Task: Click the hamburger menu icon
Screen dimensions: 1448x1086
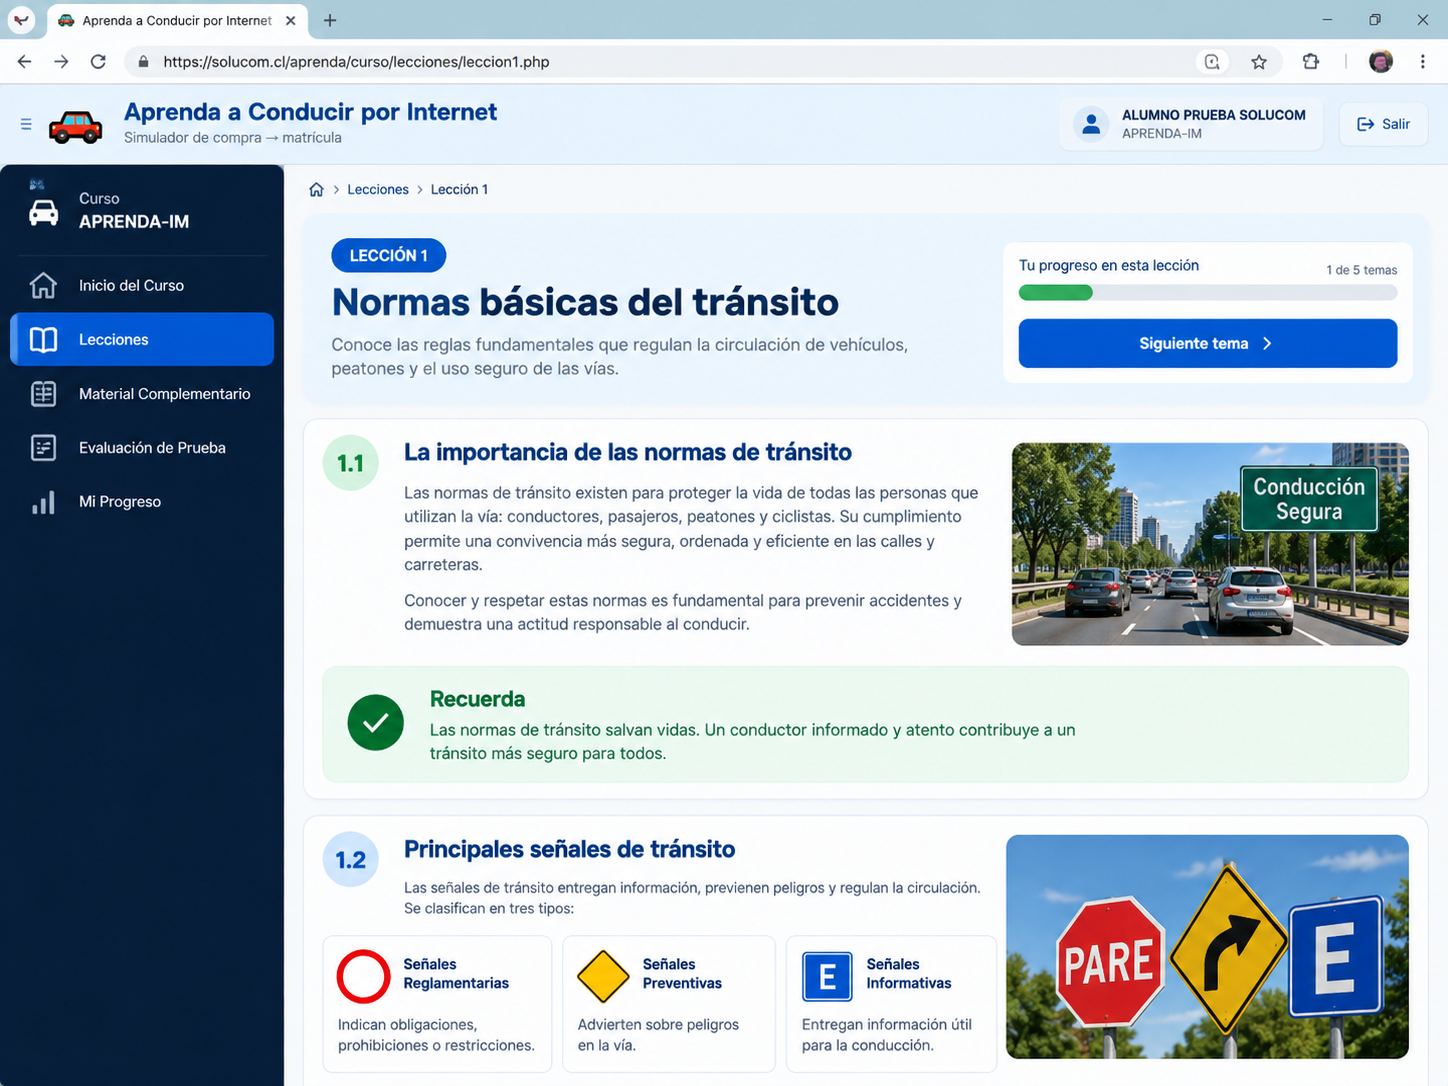Action: 26,124
